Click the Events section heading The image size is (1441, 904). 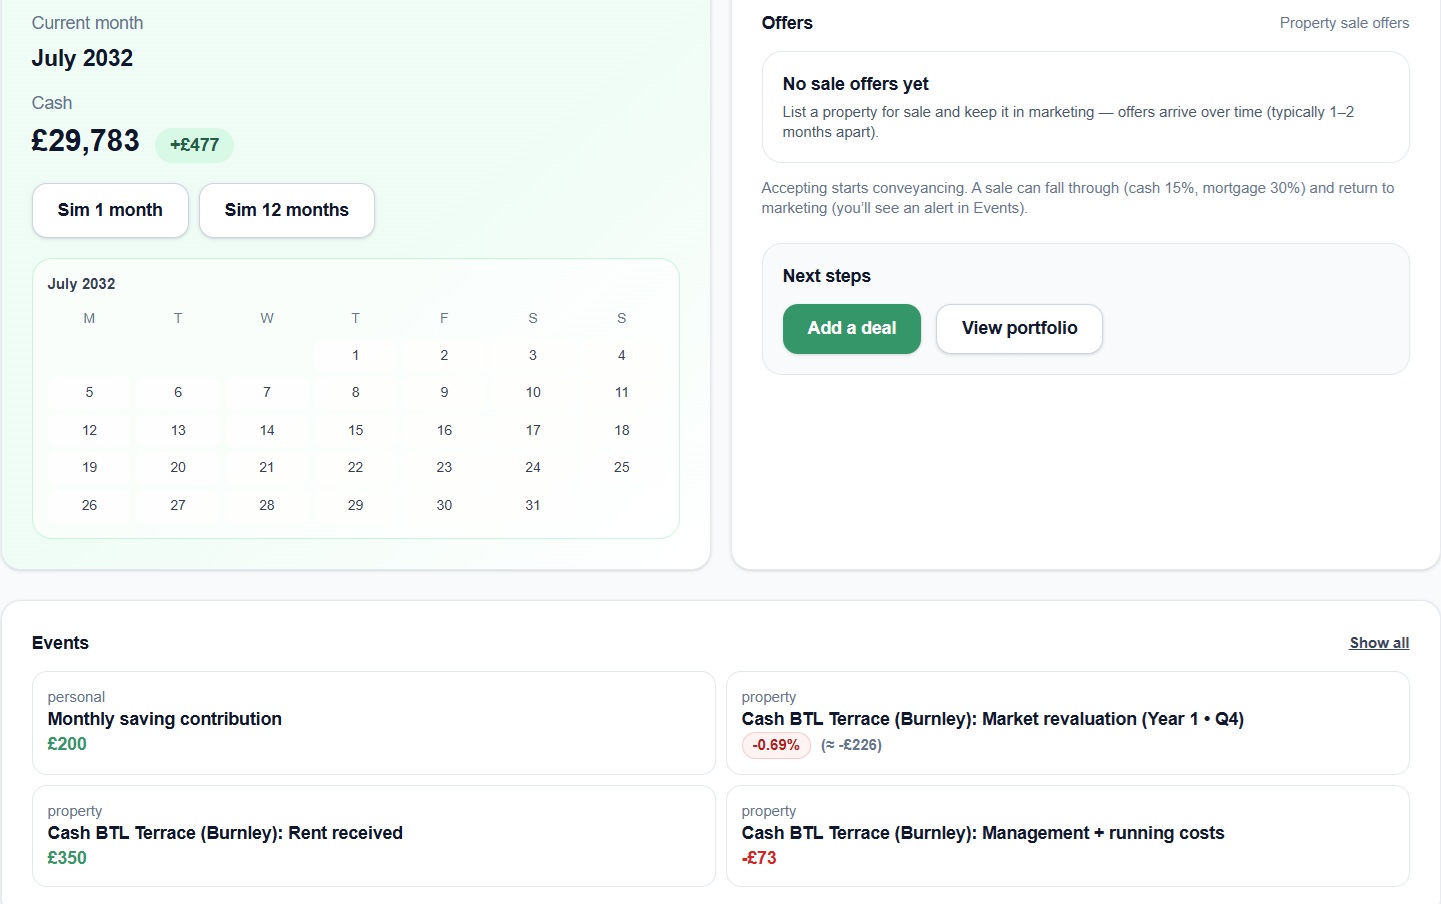point(59,642)
